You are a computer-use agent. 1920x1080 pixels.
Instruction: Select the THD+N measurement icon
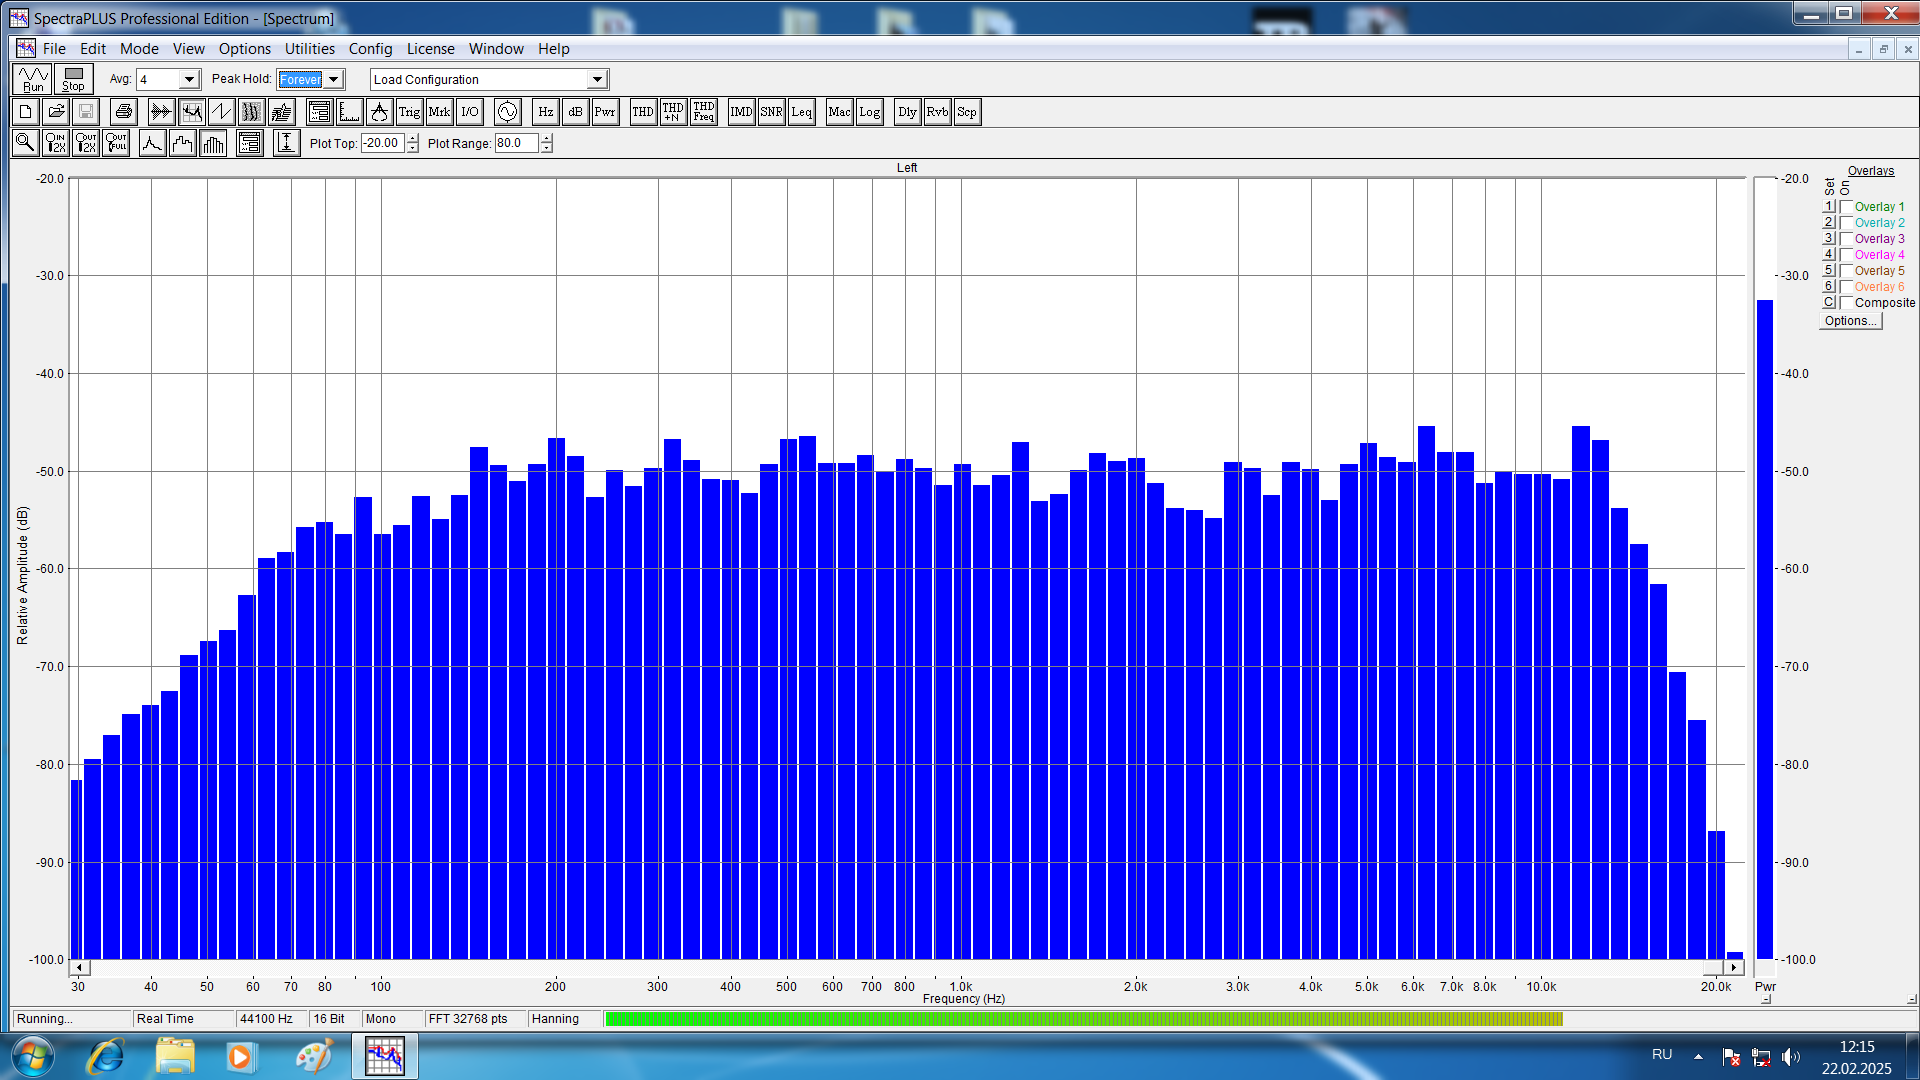tap(673, 112)
